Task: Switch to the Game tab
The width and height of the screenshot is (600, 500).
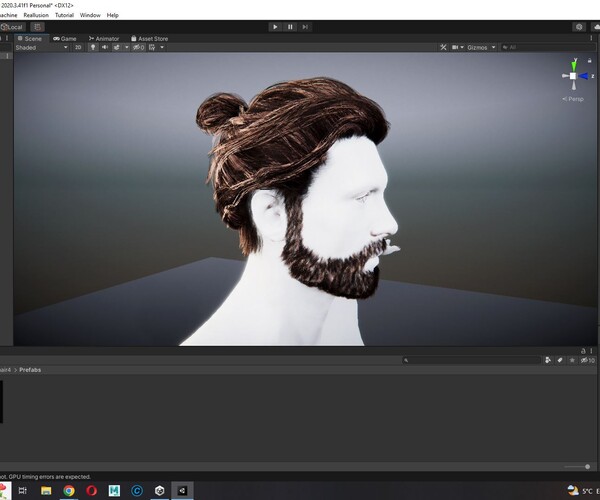Action: point(65,39)
